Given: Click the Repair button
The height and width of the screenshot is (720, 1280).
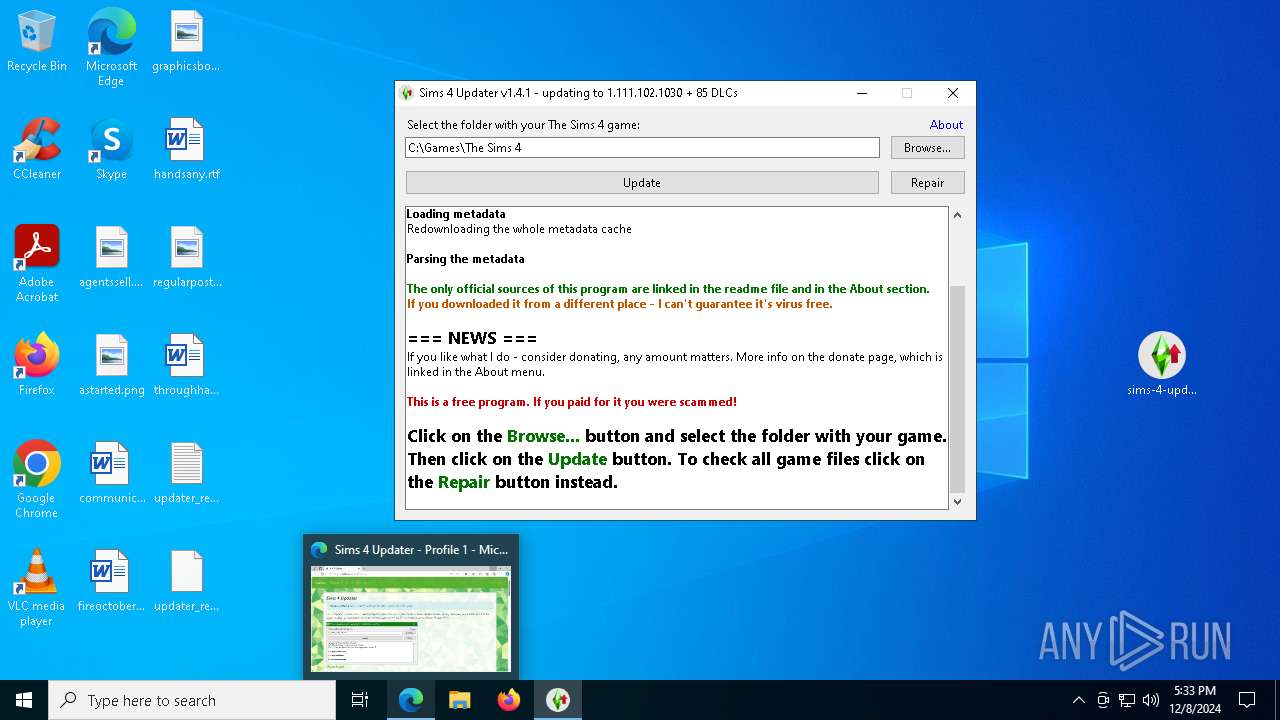Looking at the screenshot, I should point(927,183).
